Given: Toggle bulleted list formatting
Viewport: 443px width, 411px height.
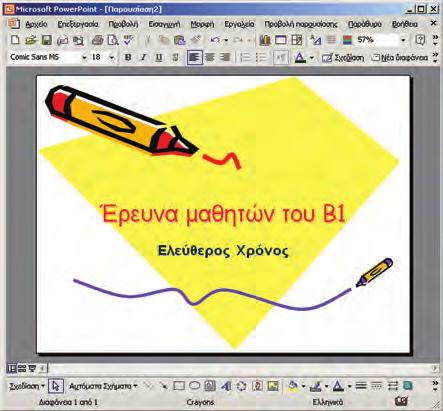Looking at the screenshot, I should [261, 58].
